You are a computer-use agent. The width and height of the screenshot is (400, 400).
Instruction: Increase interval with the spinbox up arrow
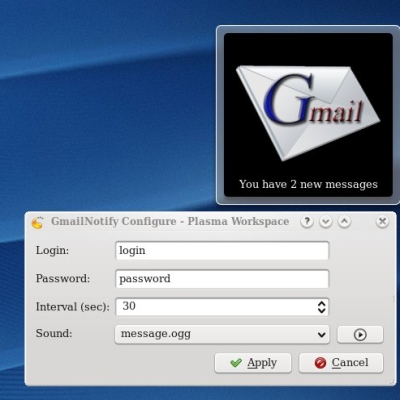(321, 303)
